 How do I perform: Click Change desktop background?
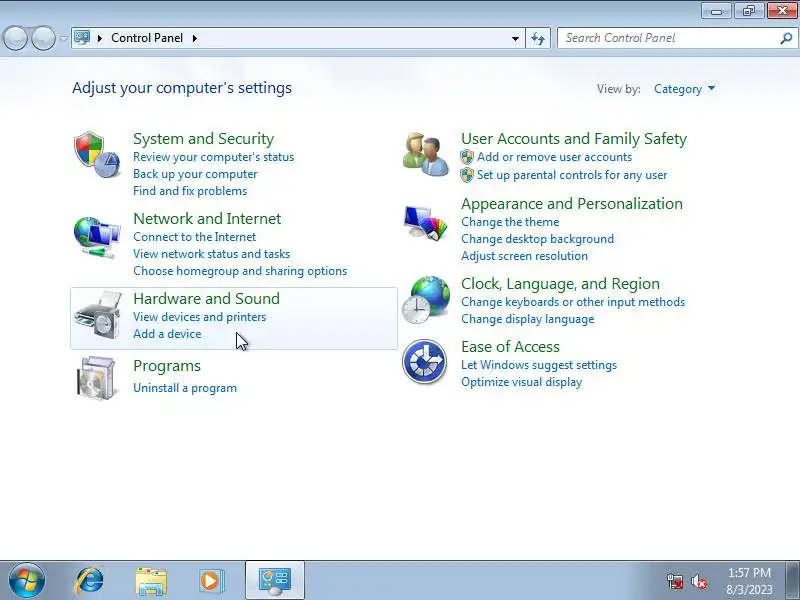(537, 239)
